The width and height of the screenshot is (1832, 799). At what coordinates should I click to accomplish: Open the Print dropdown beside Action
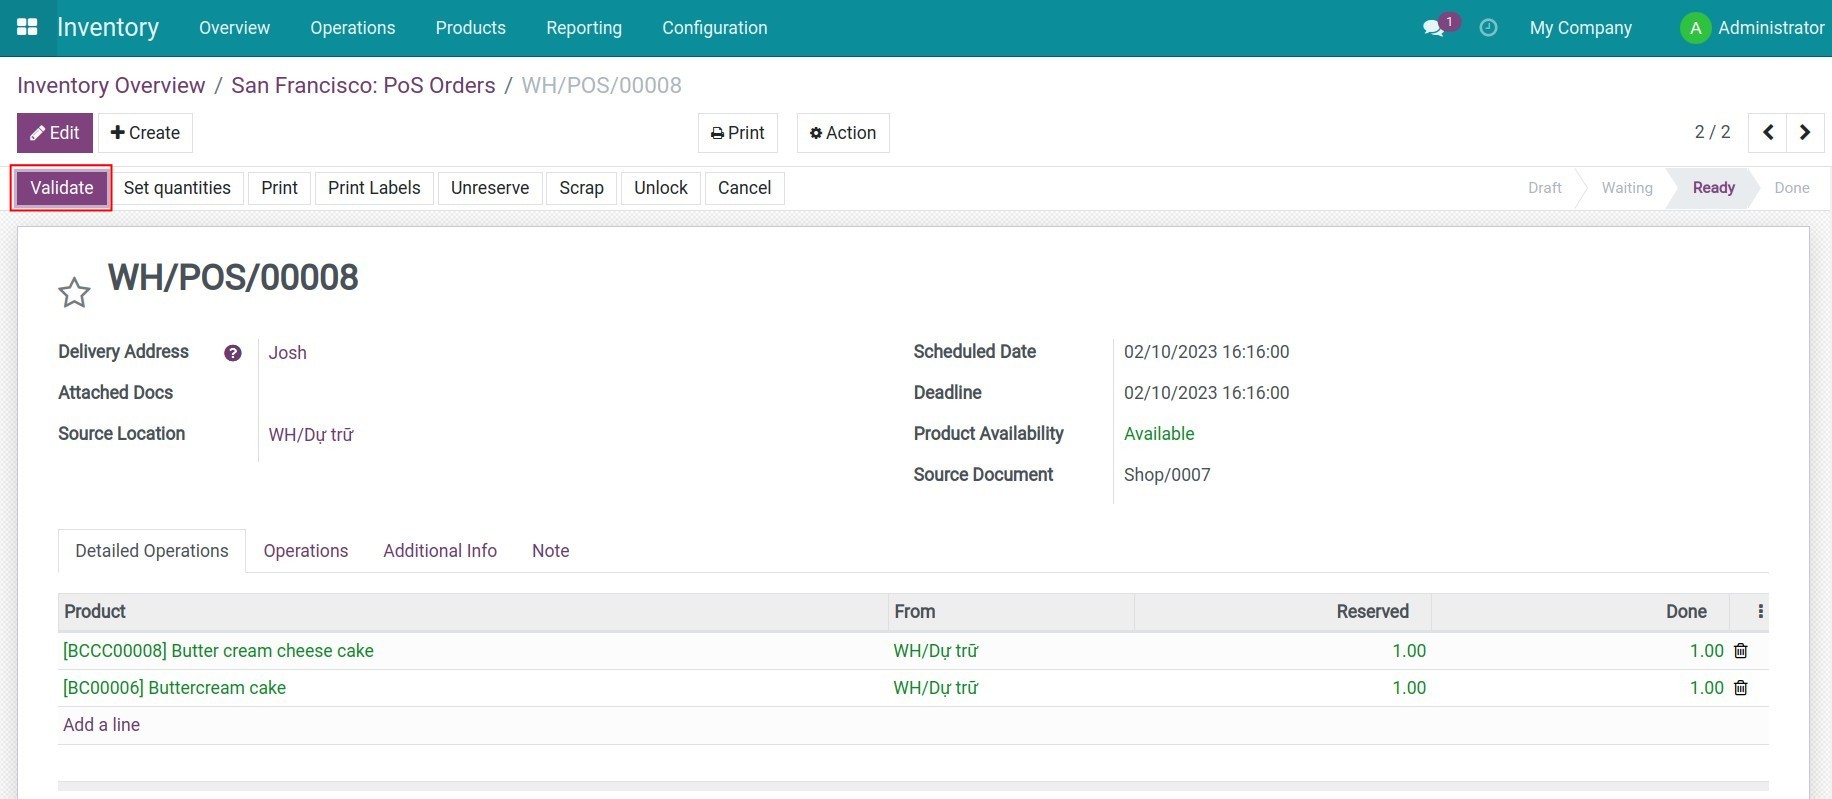coord(737,133)
